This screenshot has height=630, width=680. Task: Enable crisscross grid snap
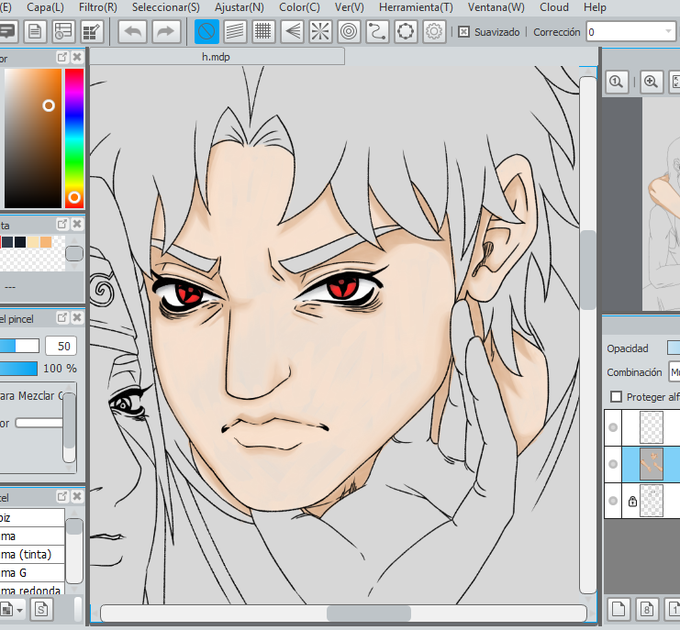pos(263,31)
